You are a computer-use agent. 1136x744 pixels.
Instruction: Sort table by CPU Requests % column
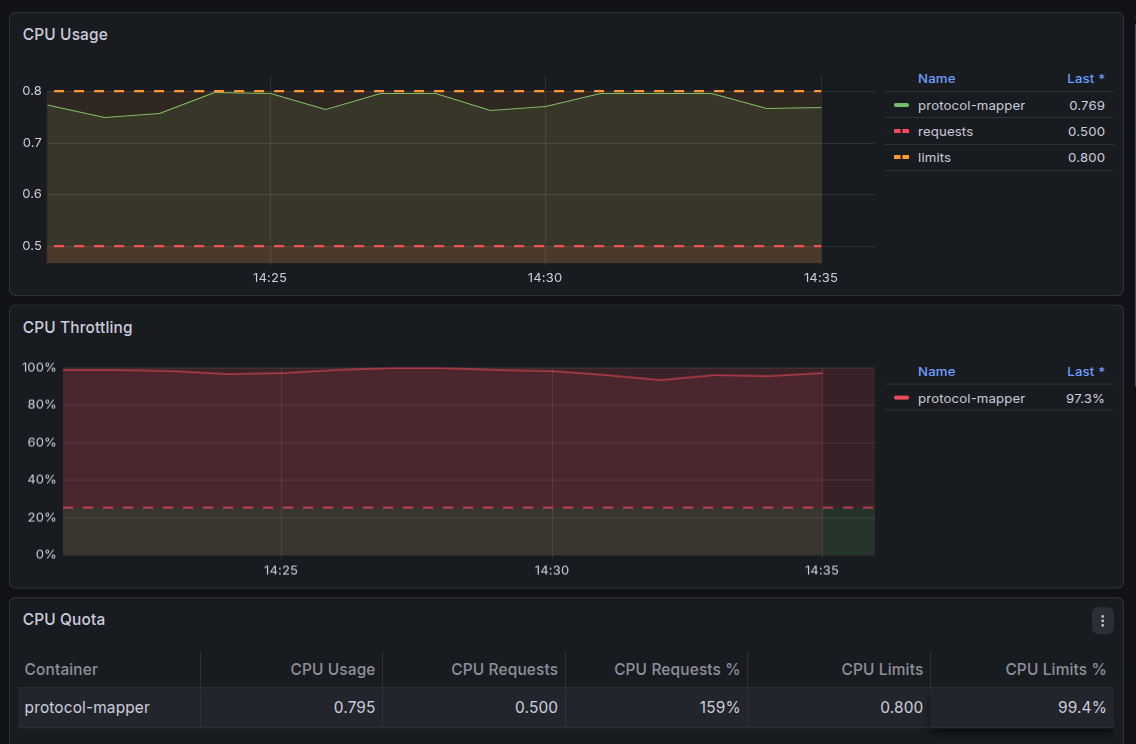click(677, 669)
